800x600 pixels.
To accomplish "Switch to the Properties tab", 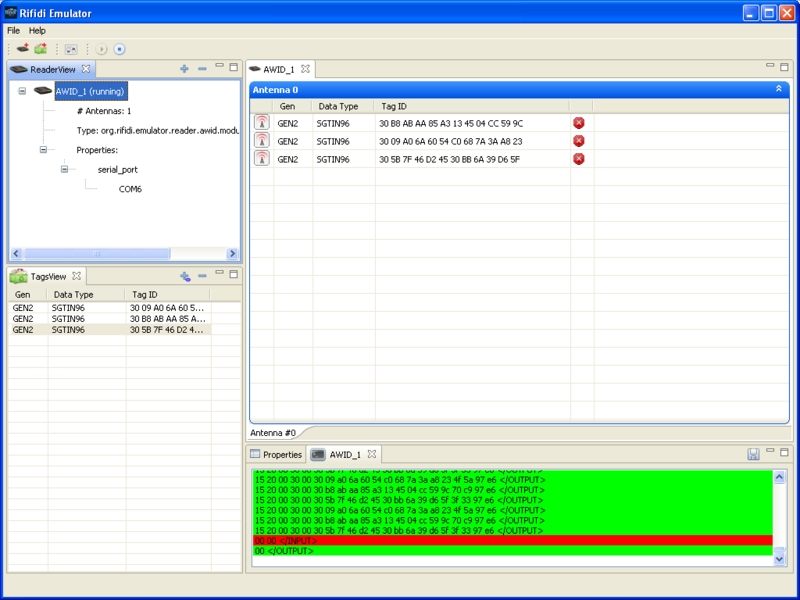I will tap(276, 454).
